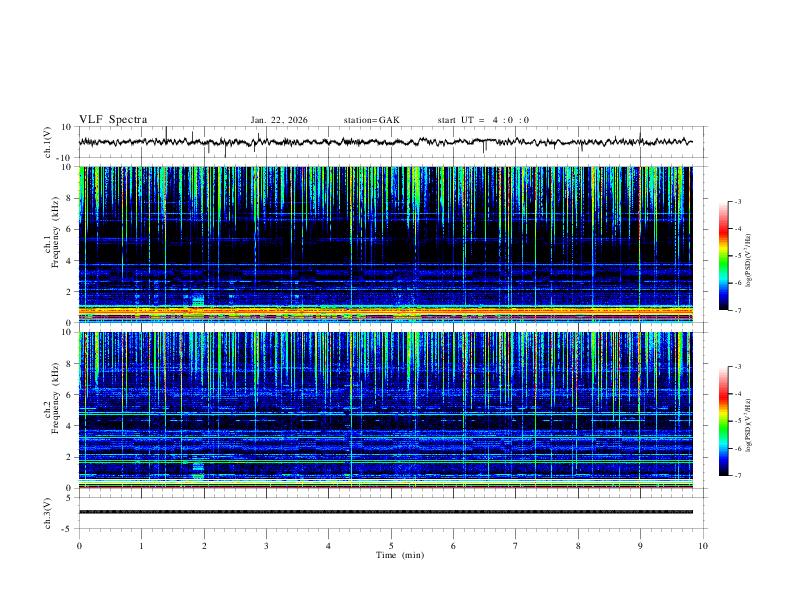Viewport: 792px width, 612px height.
Task: Click the "VLF Spectra" plot title
Action: 113,120
